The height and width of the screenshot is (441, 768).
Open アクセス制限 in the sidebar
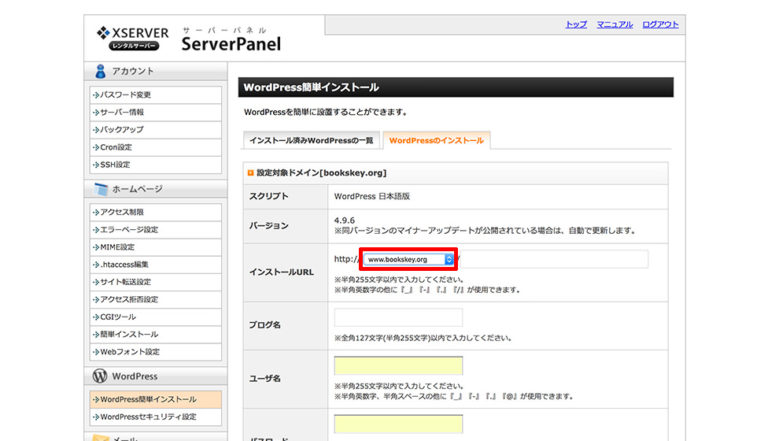coord(156,212)
